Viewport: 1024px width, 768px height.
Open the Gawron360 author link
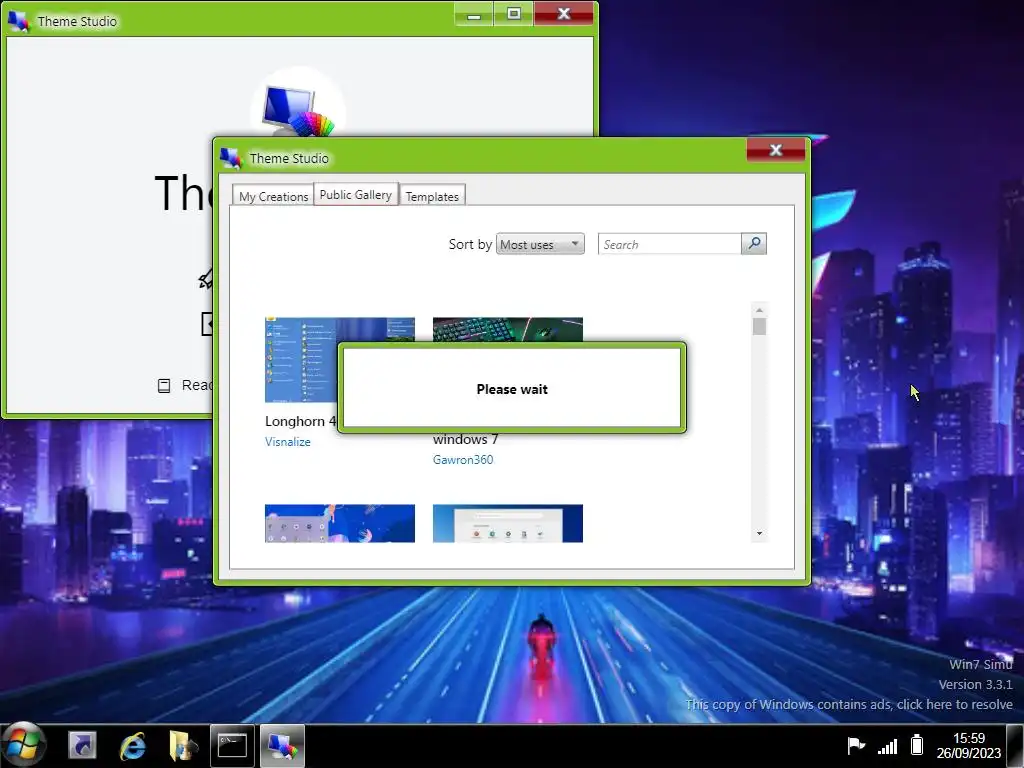pyautogui.click(x=463, y=460)
